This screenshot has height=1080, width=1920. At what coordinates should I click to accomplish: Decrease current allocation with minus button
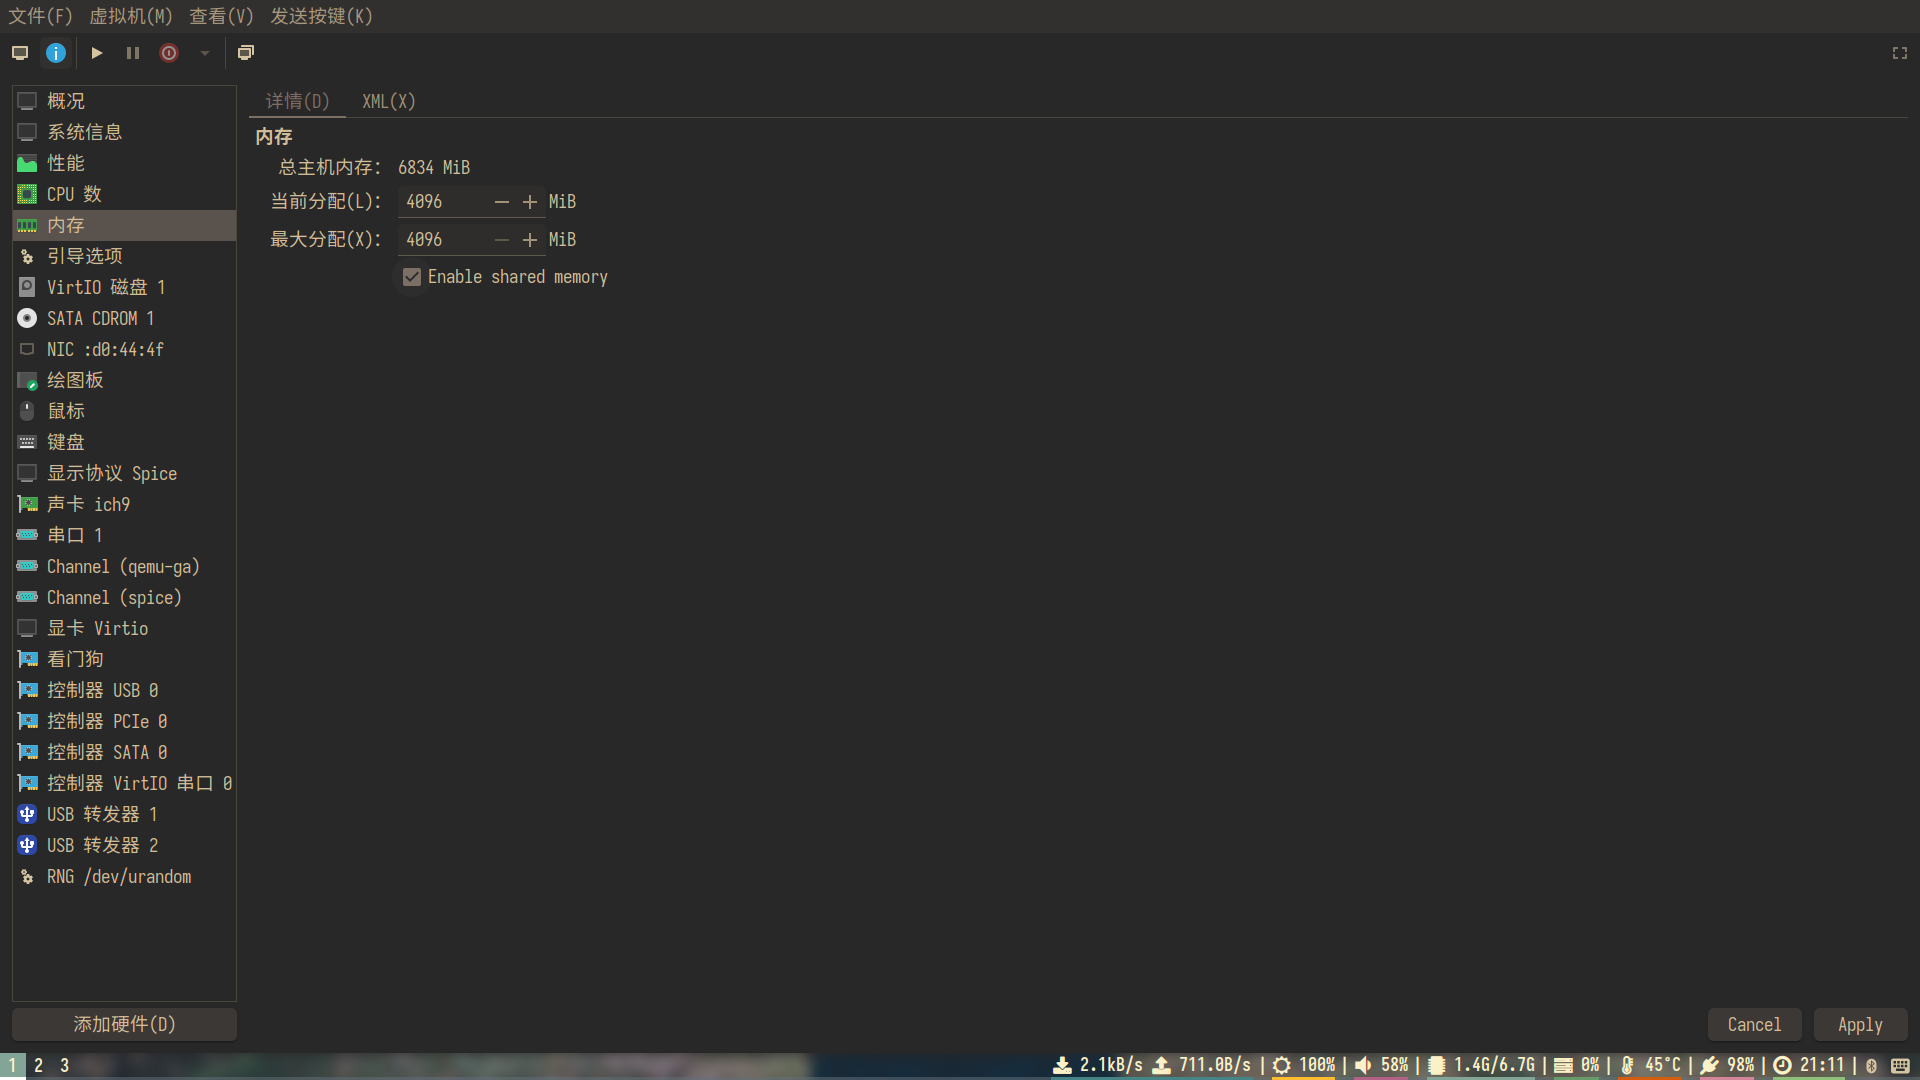coord(502,202)
